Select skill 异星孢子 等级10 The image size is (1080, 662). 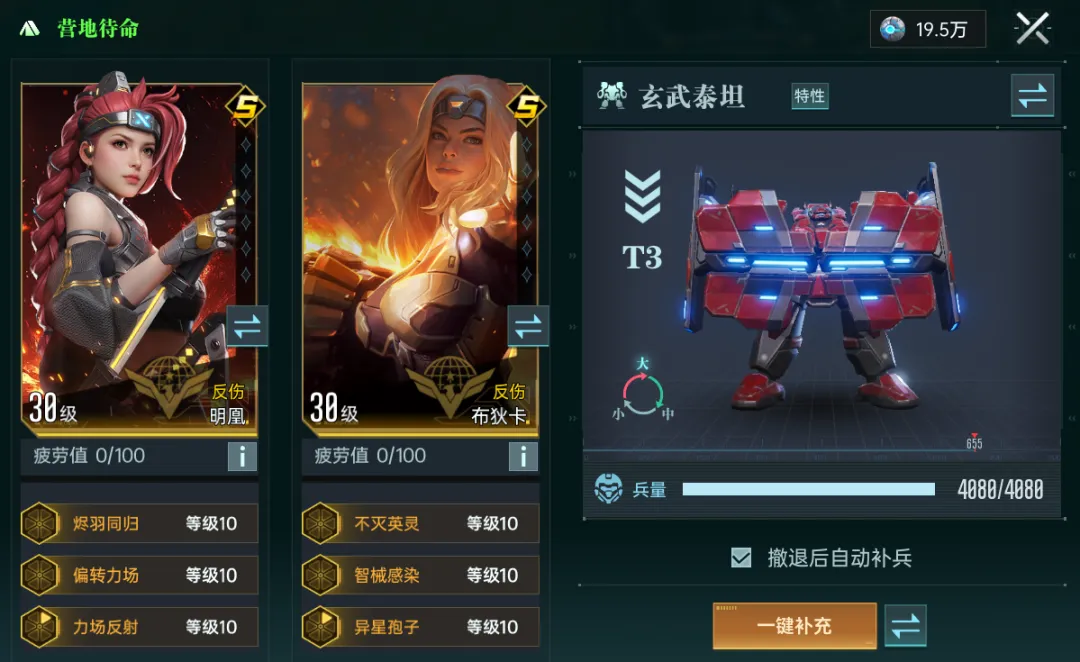click(x=421, y=627)
